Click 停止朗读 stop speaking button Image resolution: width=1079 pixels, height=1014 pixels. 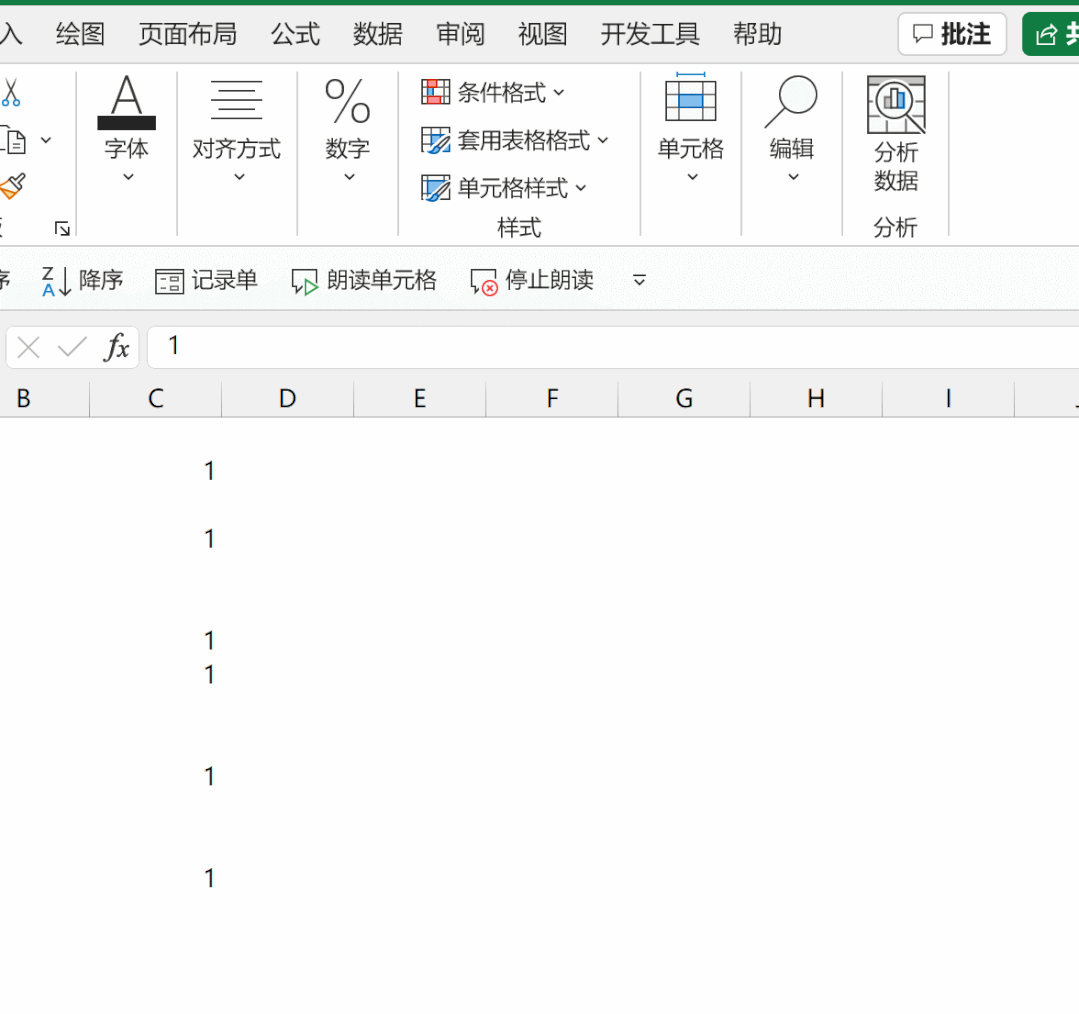point(532,281)
